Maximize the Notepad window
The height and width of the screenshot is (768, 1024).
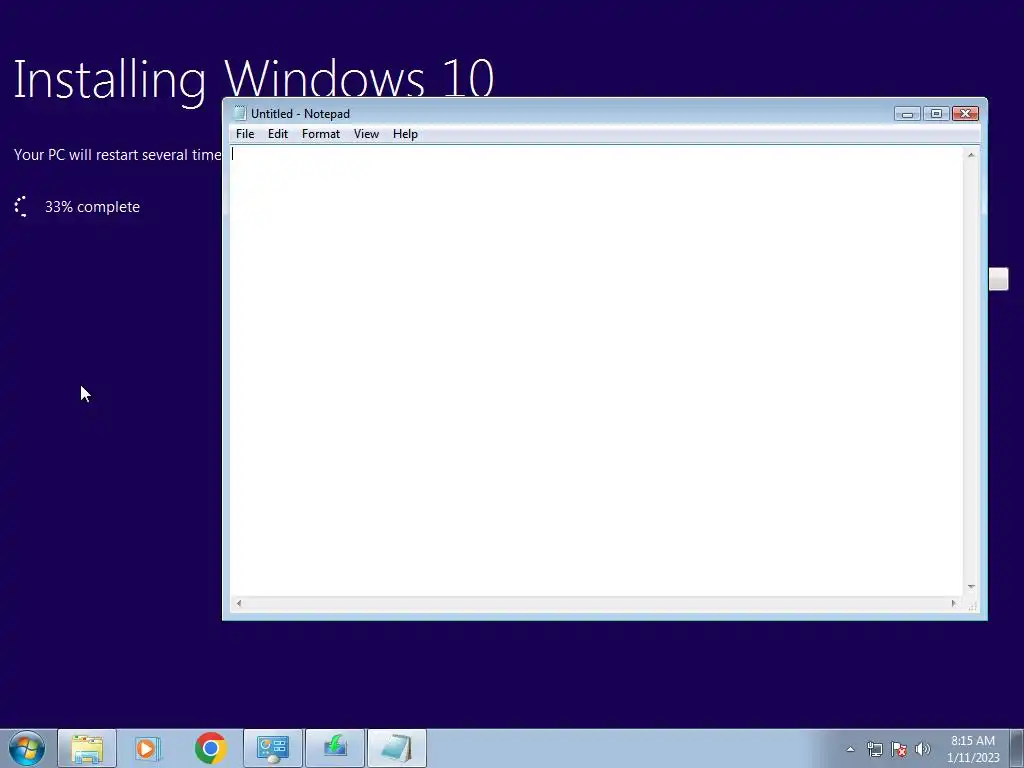pos(936,114)
